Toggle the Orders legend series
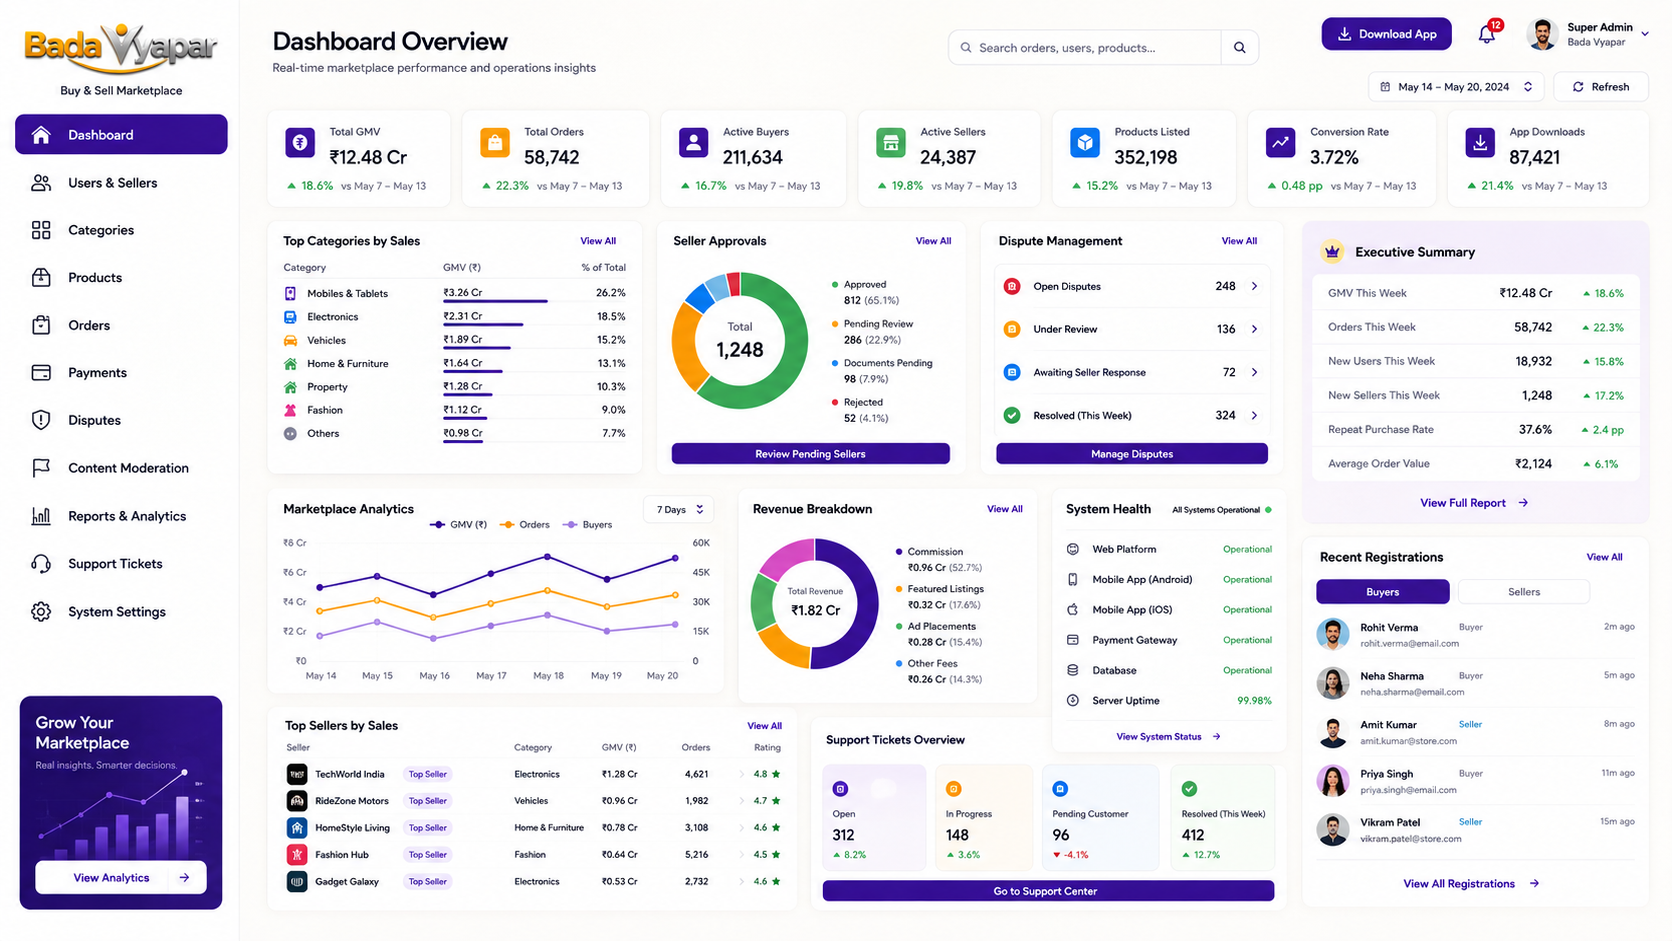Viewport: 1672px width, 941px height. [x=525, y=524]
